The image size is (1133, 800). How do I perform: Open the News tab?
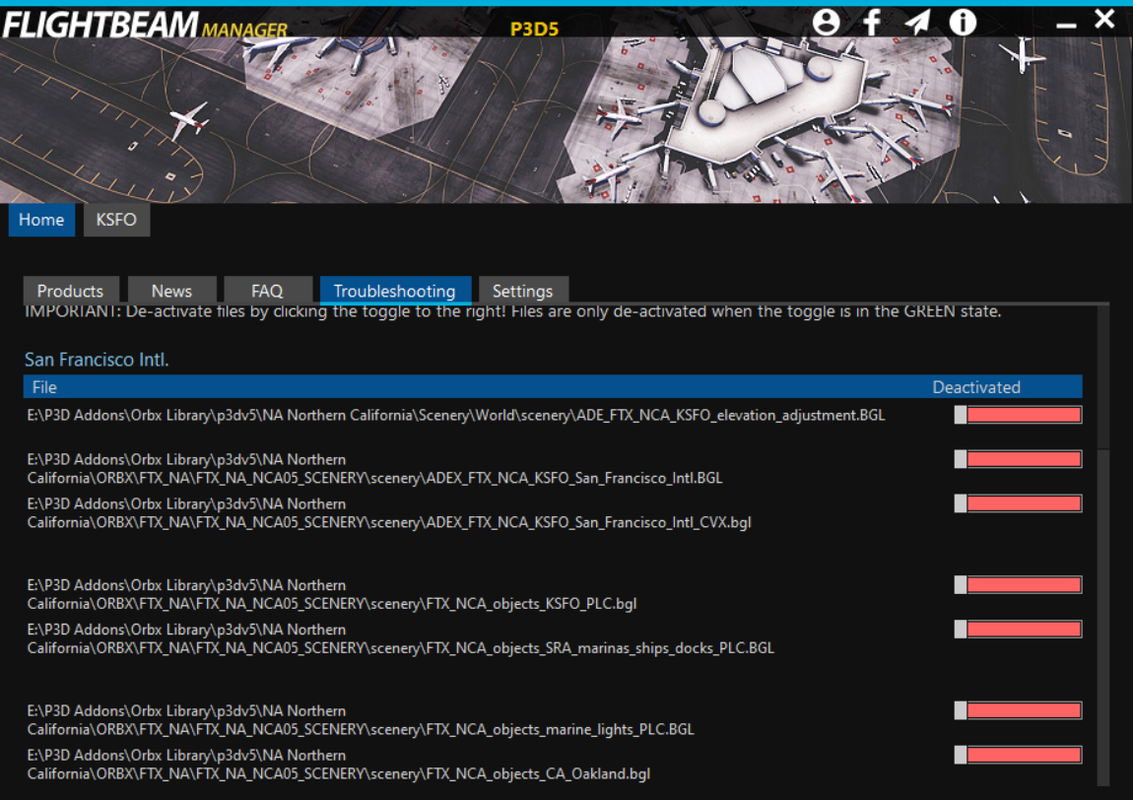point(172,291)
